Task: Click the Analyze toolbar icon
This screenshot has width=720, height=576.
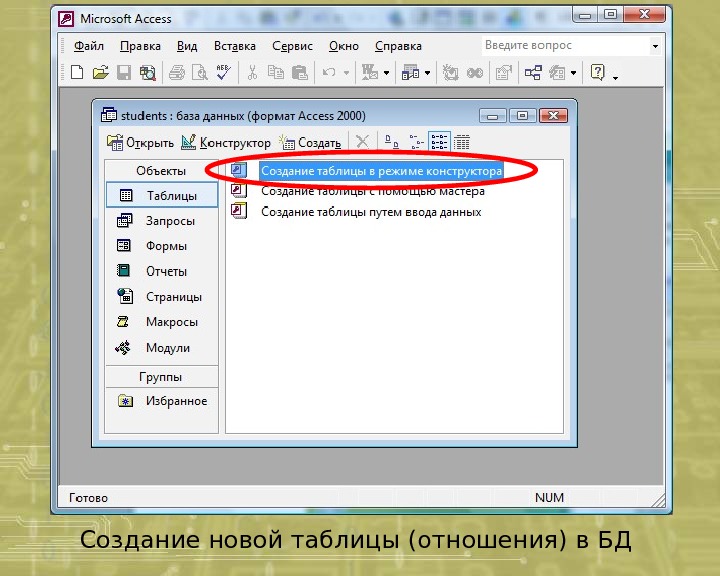Action: tap(410, 73)
